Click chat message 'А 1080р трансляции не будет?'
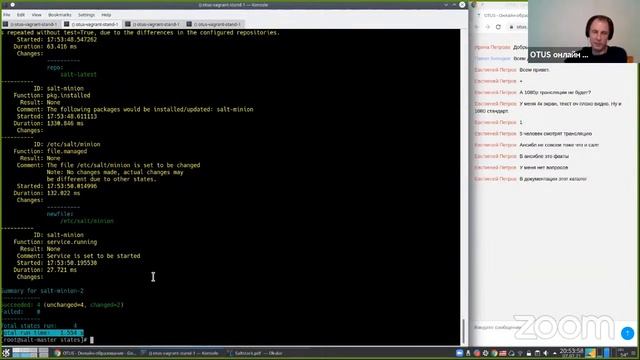This screenshot has height=360, width=640. coord(555,93)
